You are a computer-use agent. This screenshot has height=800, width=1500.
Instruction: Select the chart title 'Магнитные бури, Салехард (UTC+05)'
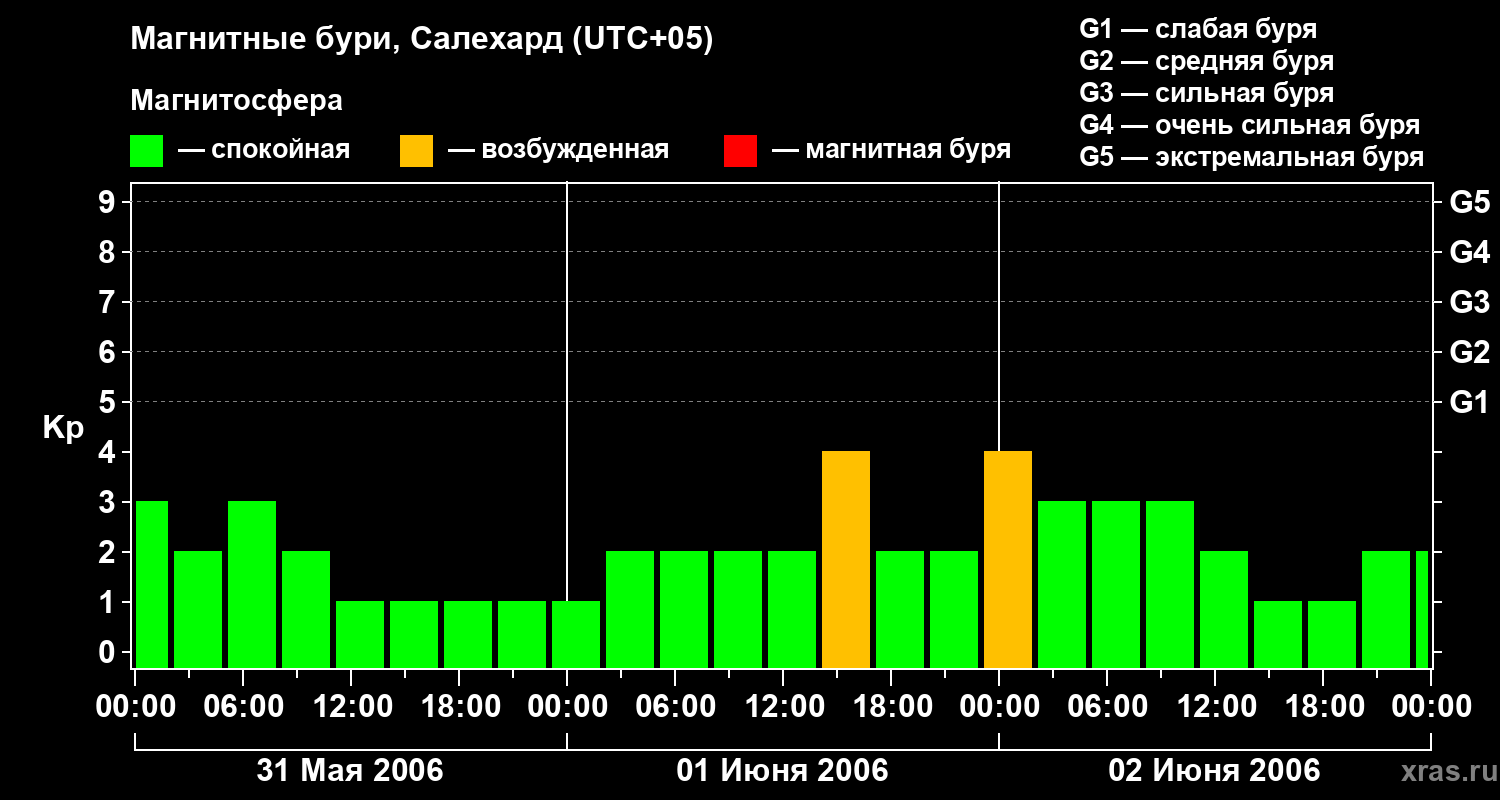coord(422,40)
